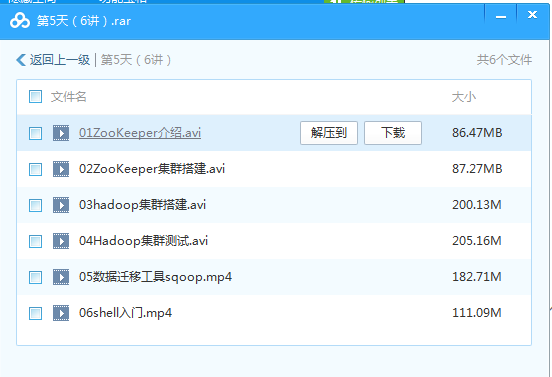The image size is (552, 377).
Task: Go back via 返回上一级 link
Action: (59, 60)
